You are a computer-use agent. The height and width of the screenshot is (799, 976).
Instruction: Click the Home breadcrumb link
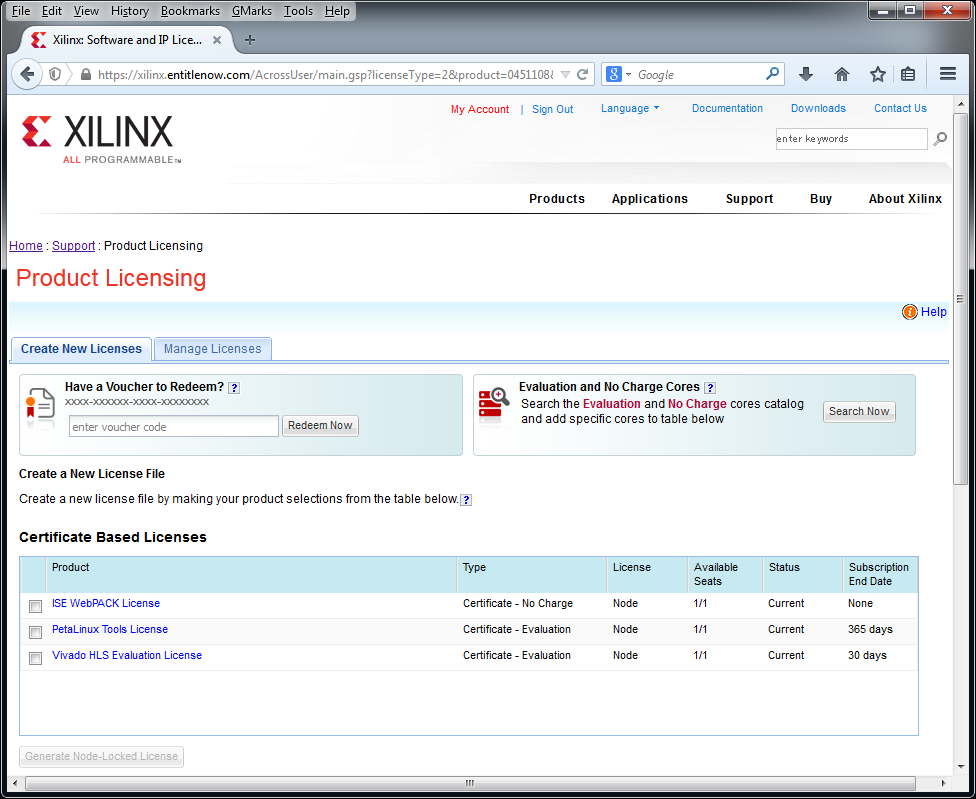point(26,246)
